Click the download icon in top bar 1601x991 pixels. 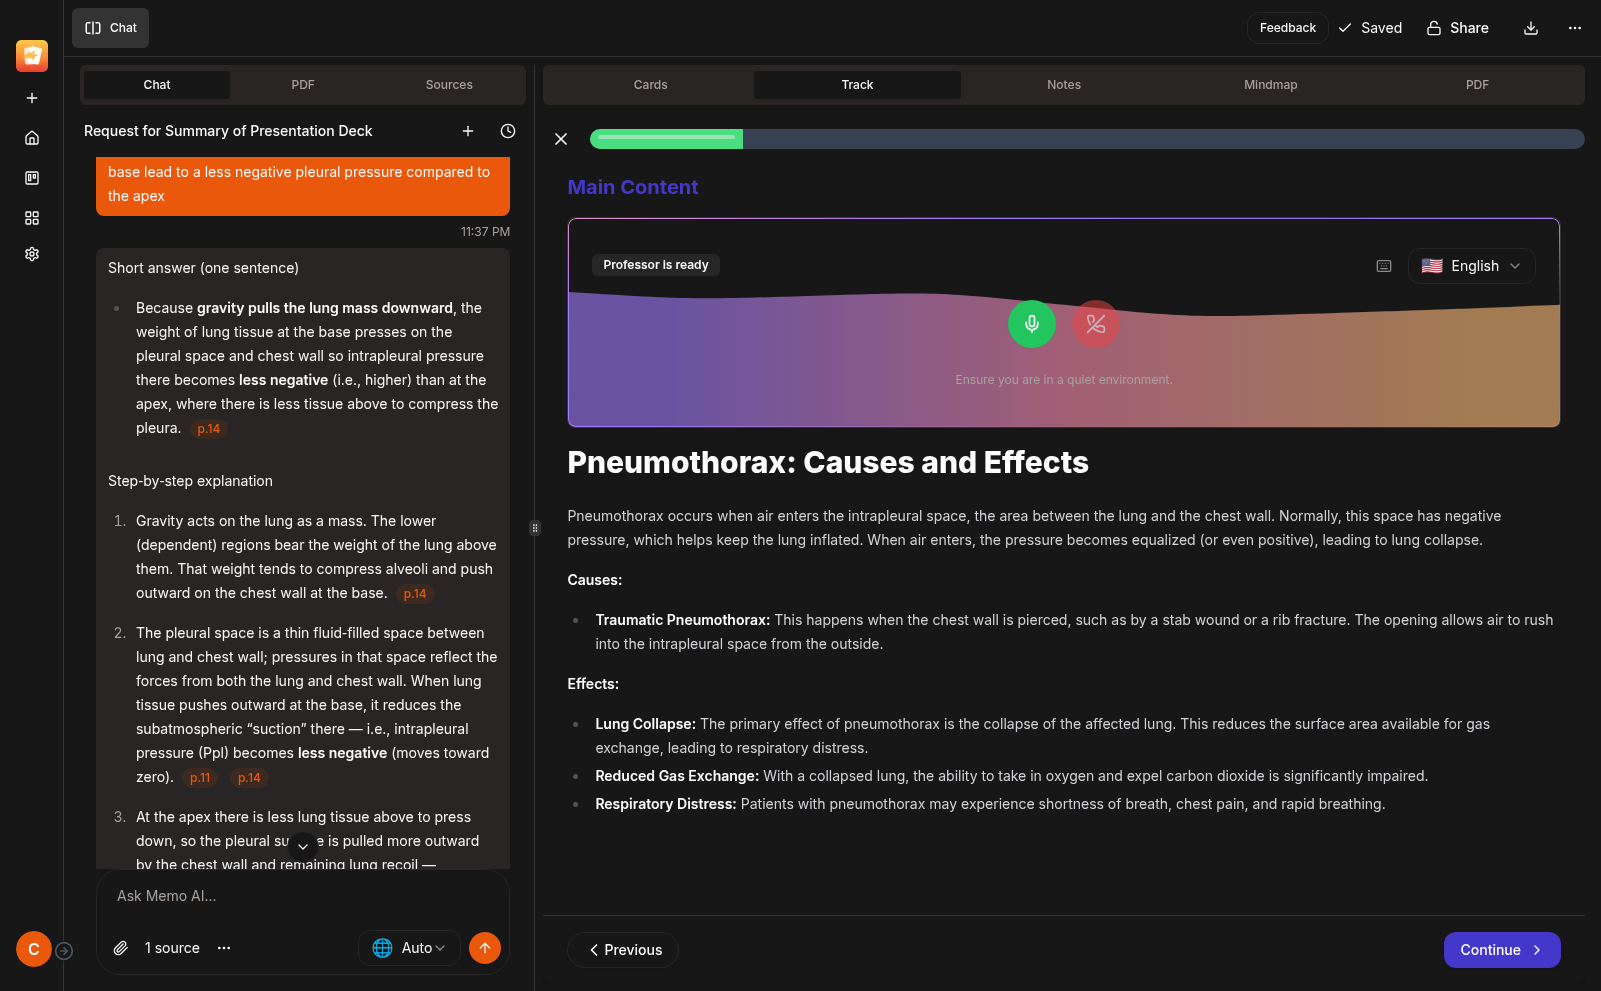pyautogui.click(x=1530, y=28)
